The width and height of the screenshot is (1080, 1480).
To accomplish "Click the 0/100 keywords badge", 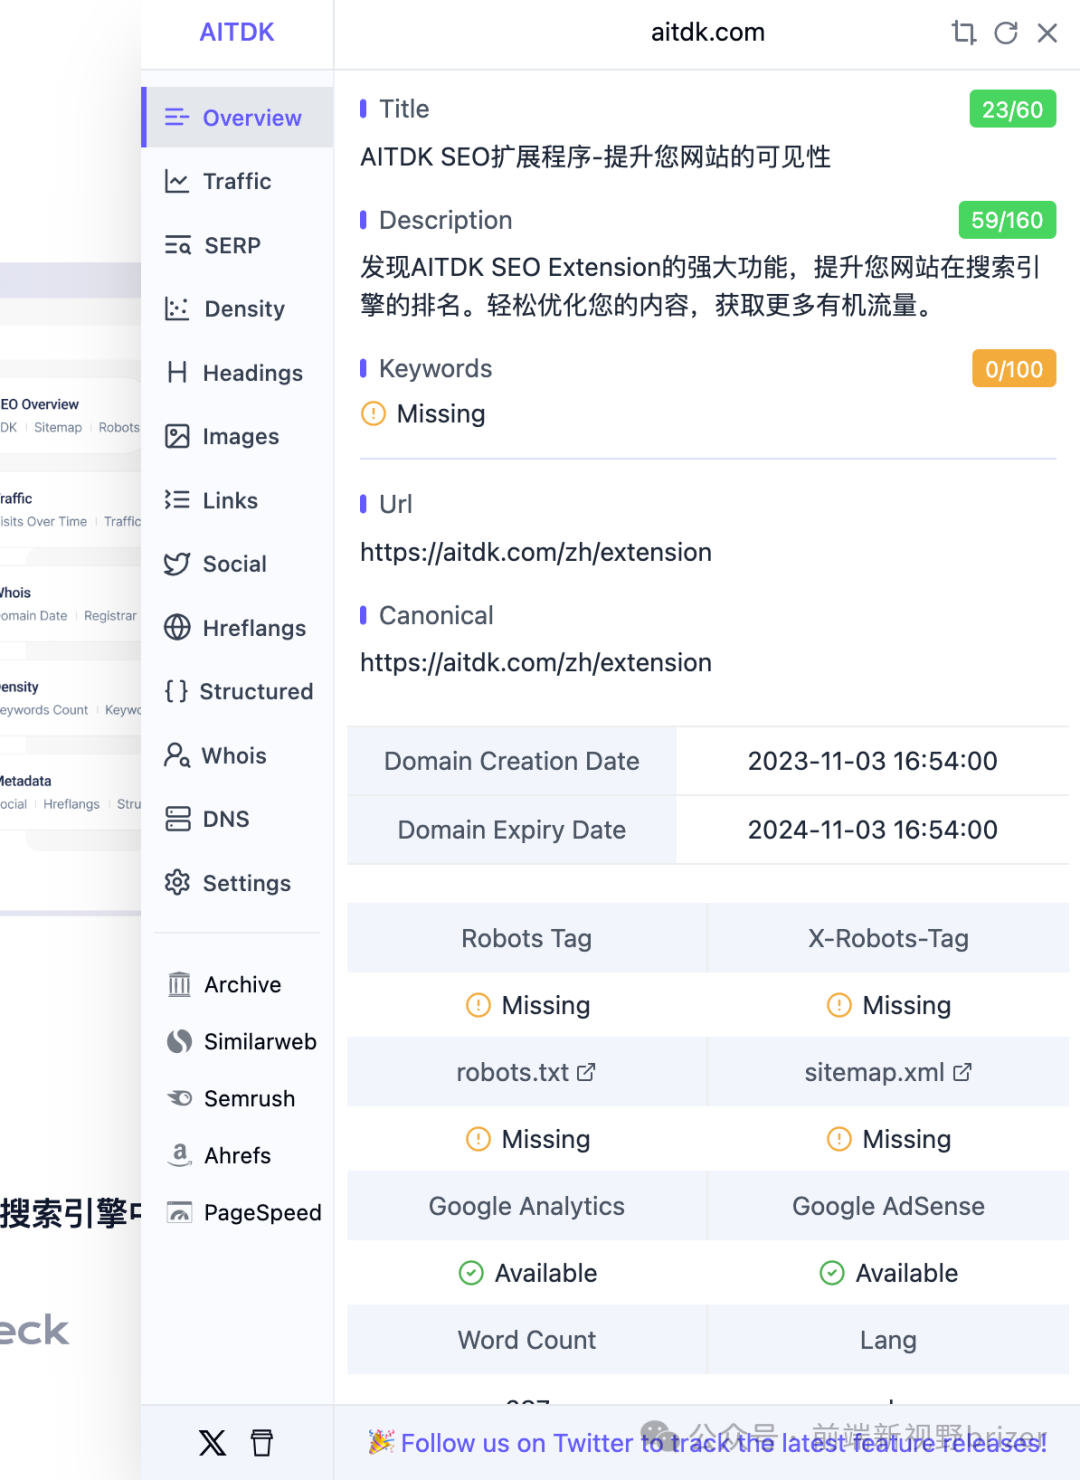I will tap(1014, 369).
